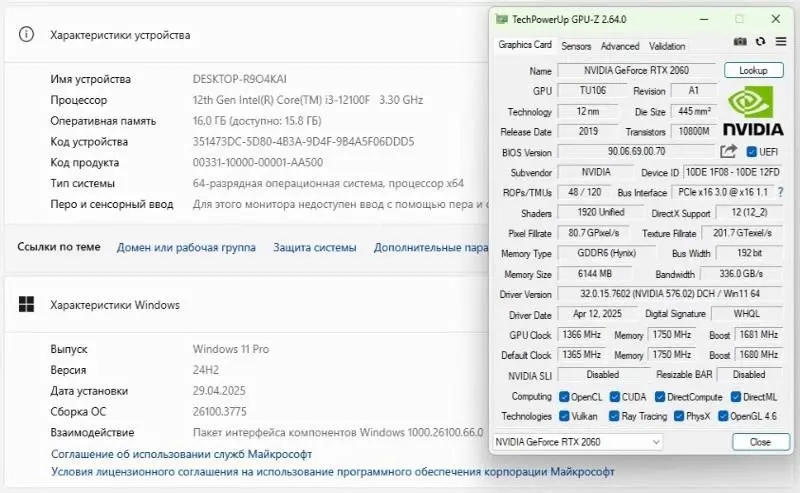Click the Memory Type field GDDR6 (Hynix)

click(x=607, y=253)
